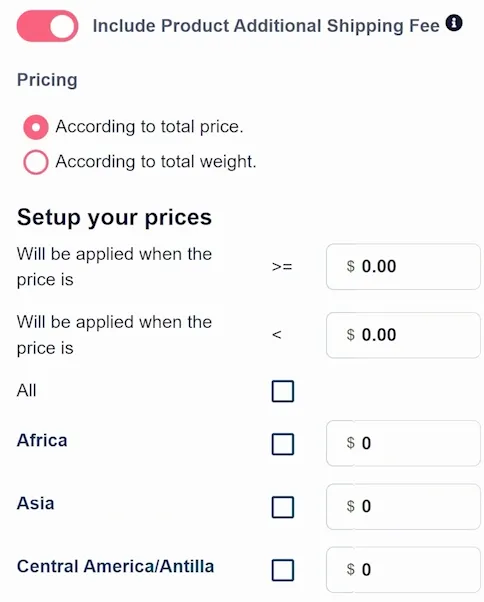The height and width of the screenshot is (602, 484).
Task: Click the Asia price input field
Action: (x=403, y=506)
